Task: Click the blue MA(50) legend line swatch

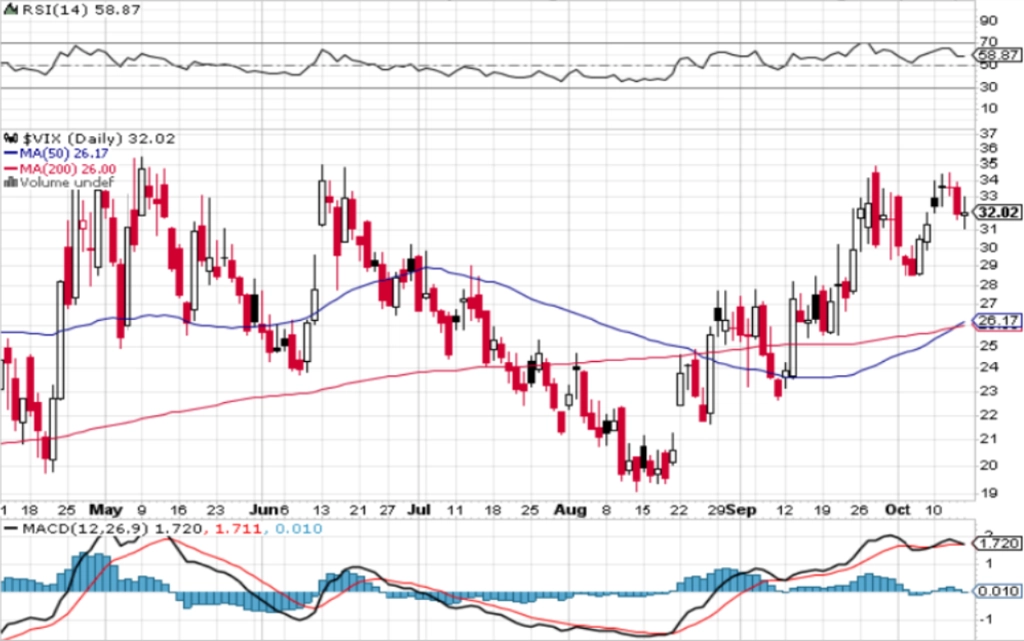Action: tap(10, 153)
